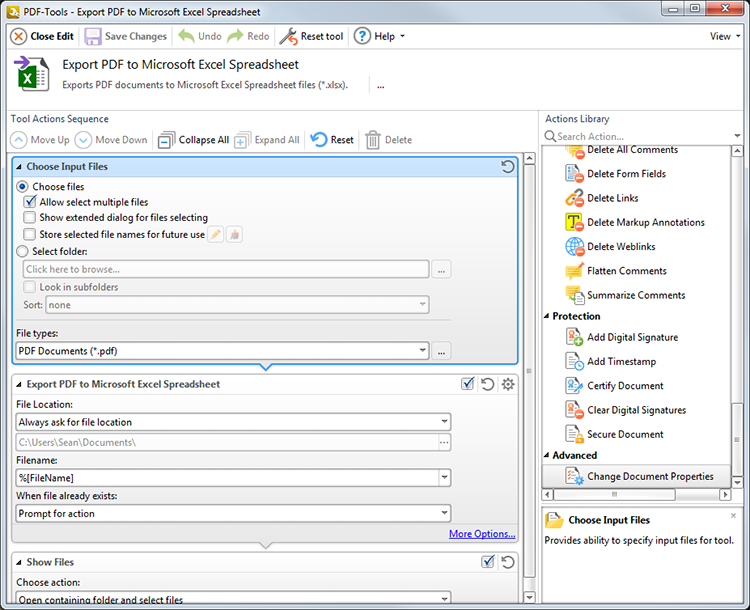750x610 pixels.
Task: Browse export file location ellipsis
Action: pyautogui.click(x=444, y=442)
